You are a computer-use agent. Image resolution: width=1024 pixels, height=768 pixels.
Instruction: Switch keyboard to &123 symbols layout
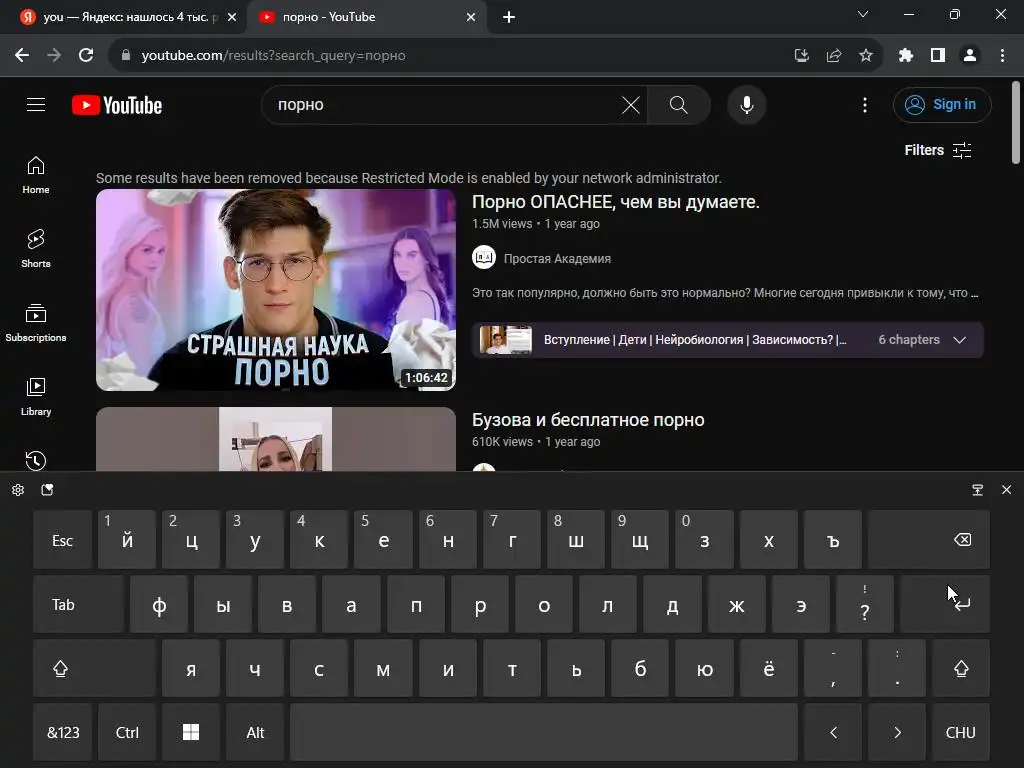point(63,732)
